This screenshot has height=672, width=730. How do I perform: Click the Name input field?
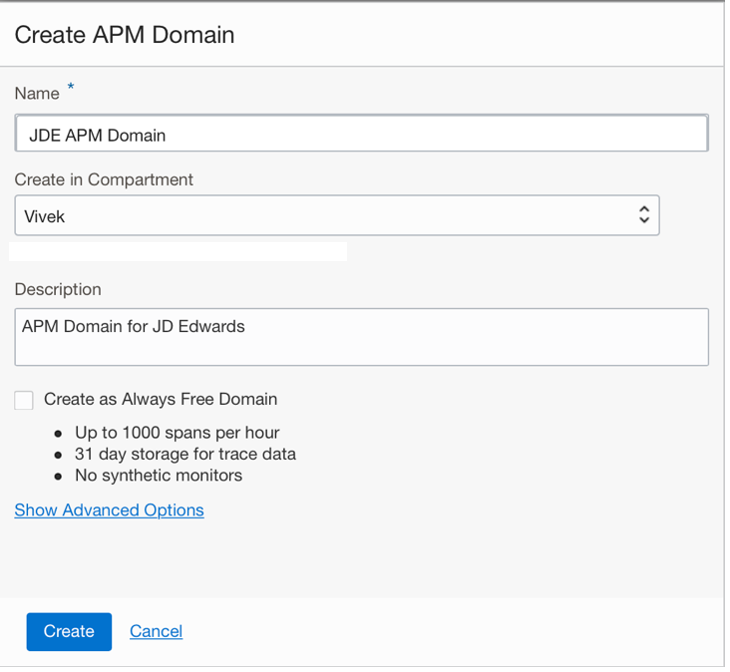[x=361, y=134]
